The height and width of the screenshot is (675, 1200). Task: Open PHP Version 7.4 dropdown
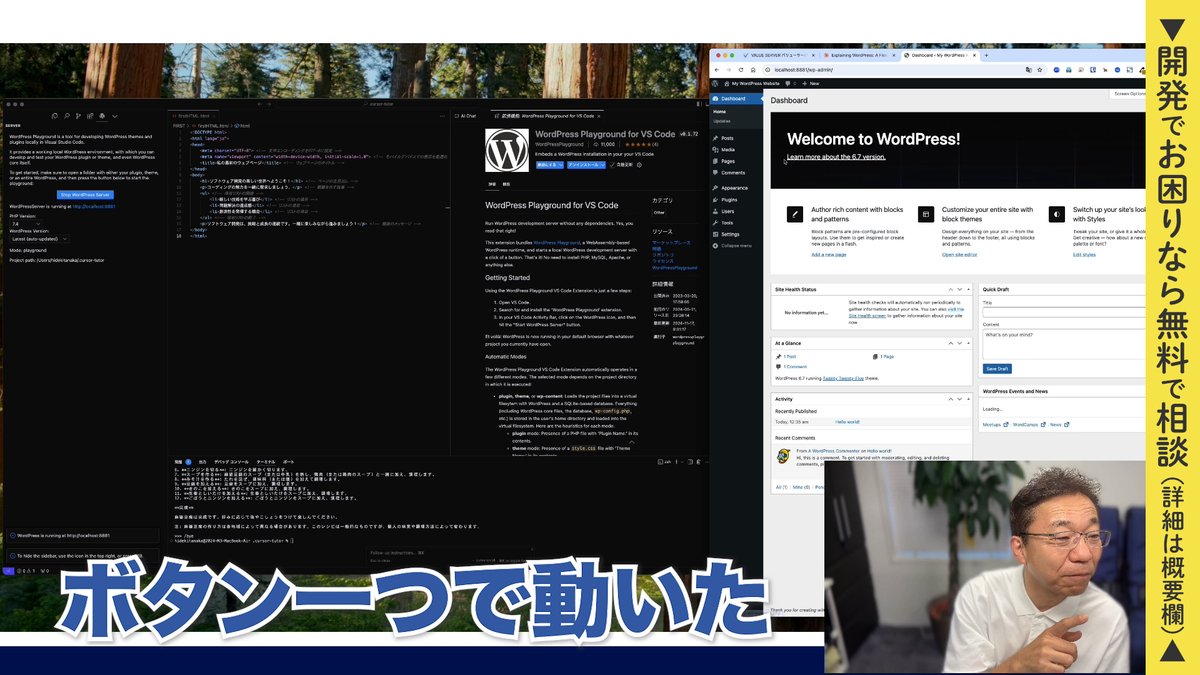26,224
